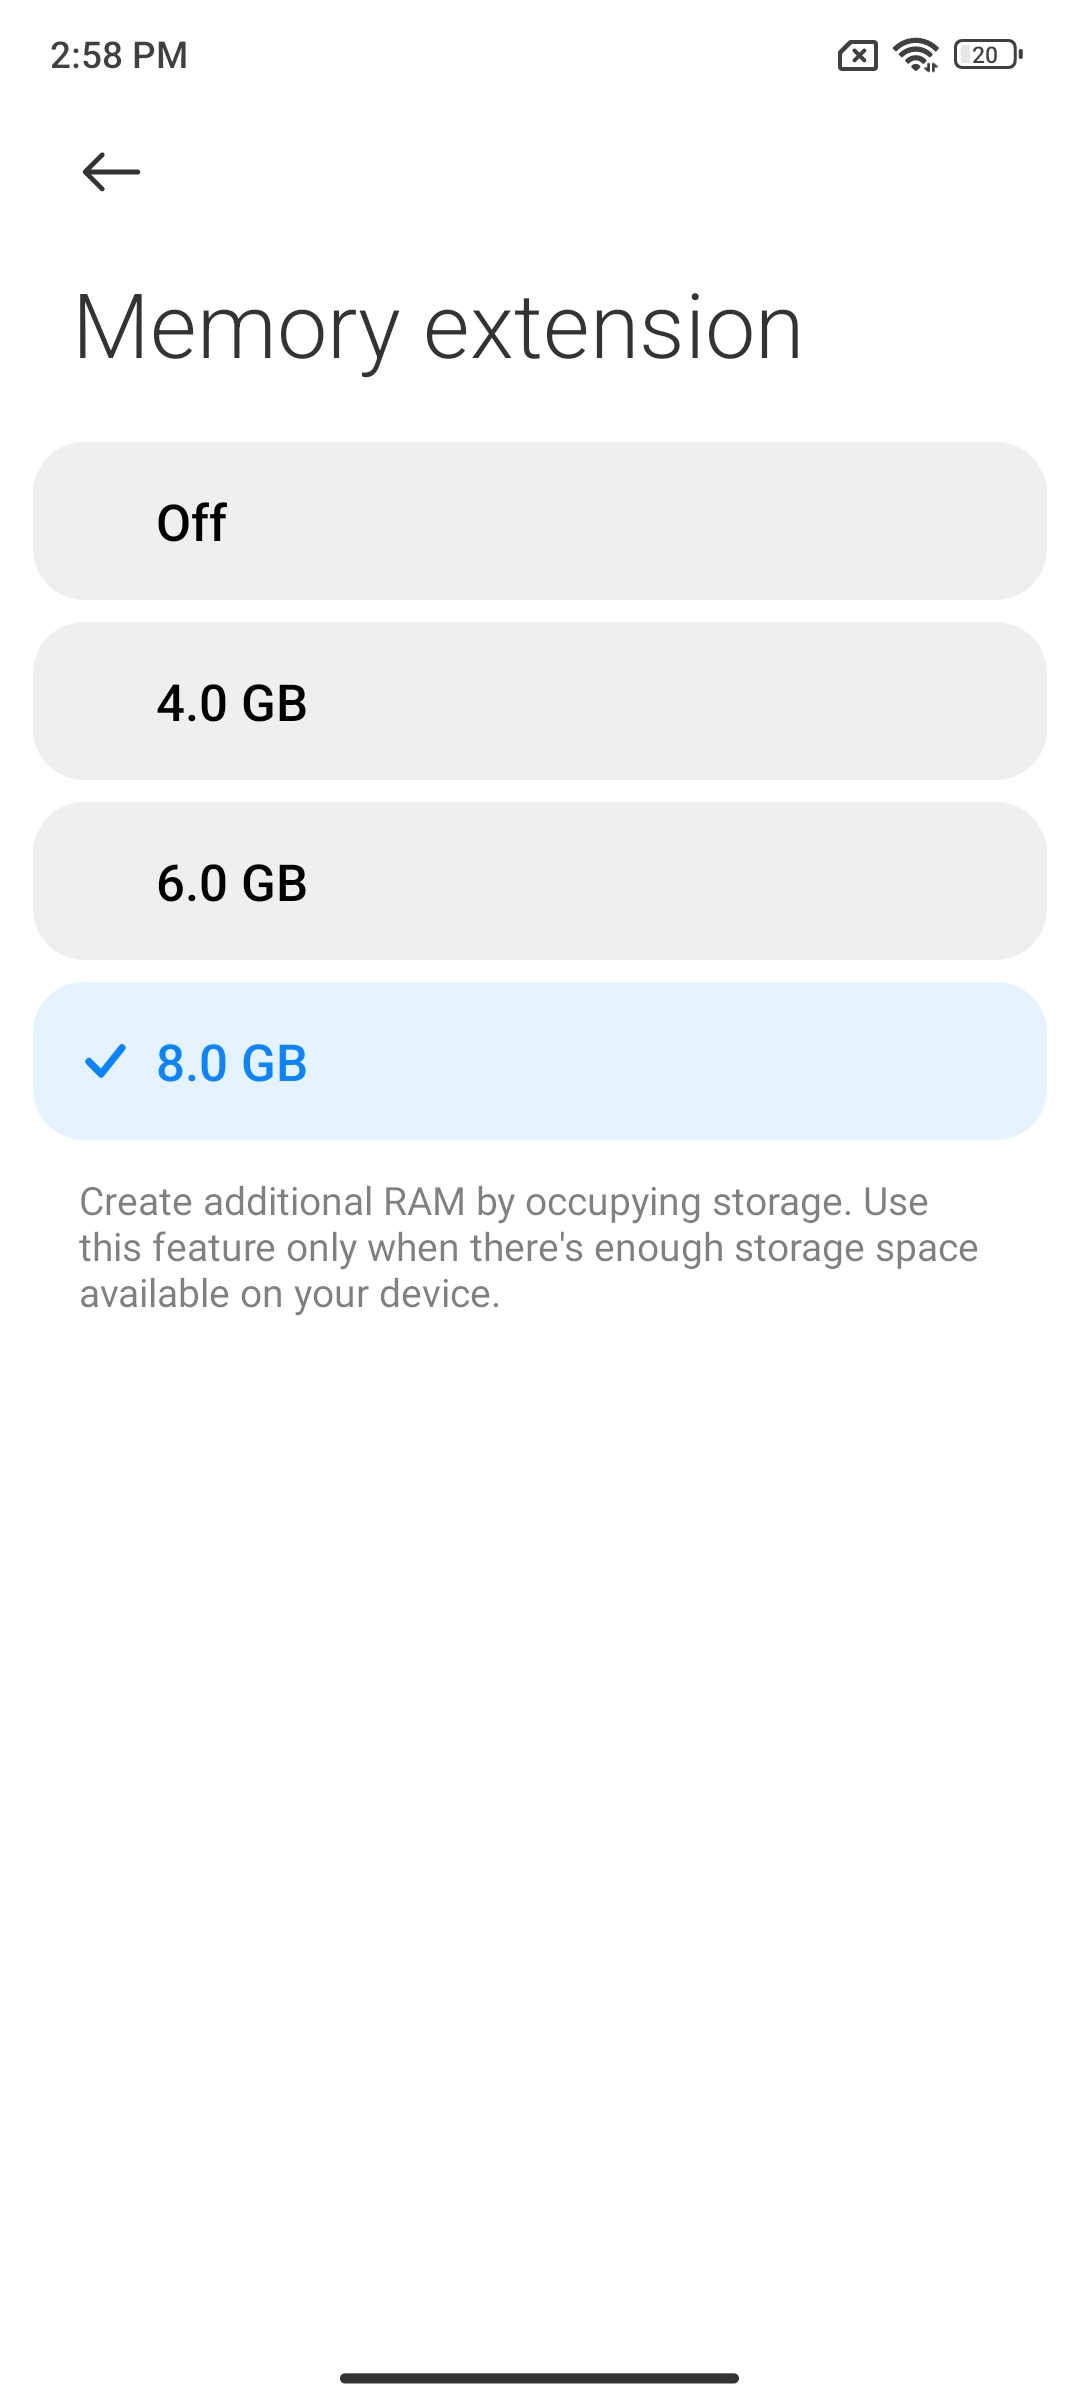Tap the empty area of the Off row
This screenshot has width=1080, height=2400.
point(640,521)
